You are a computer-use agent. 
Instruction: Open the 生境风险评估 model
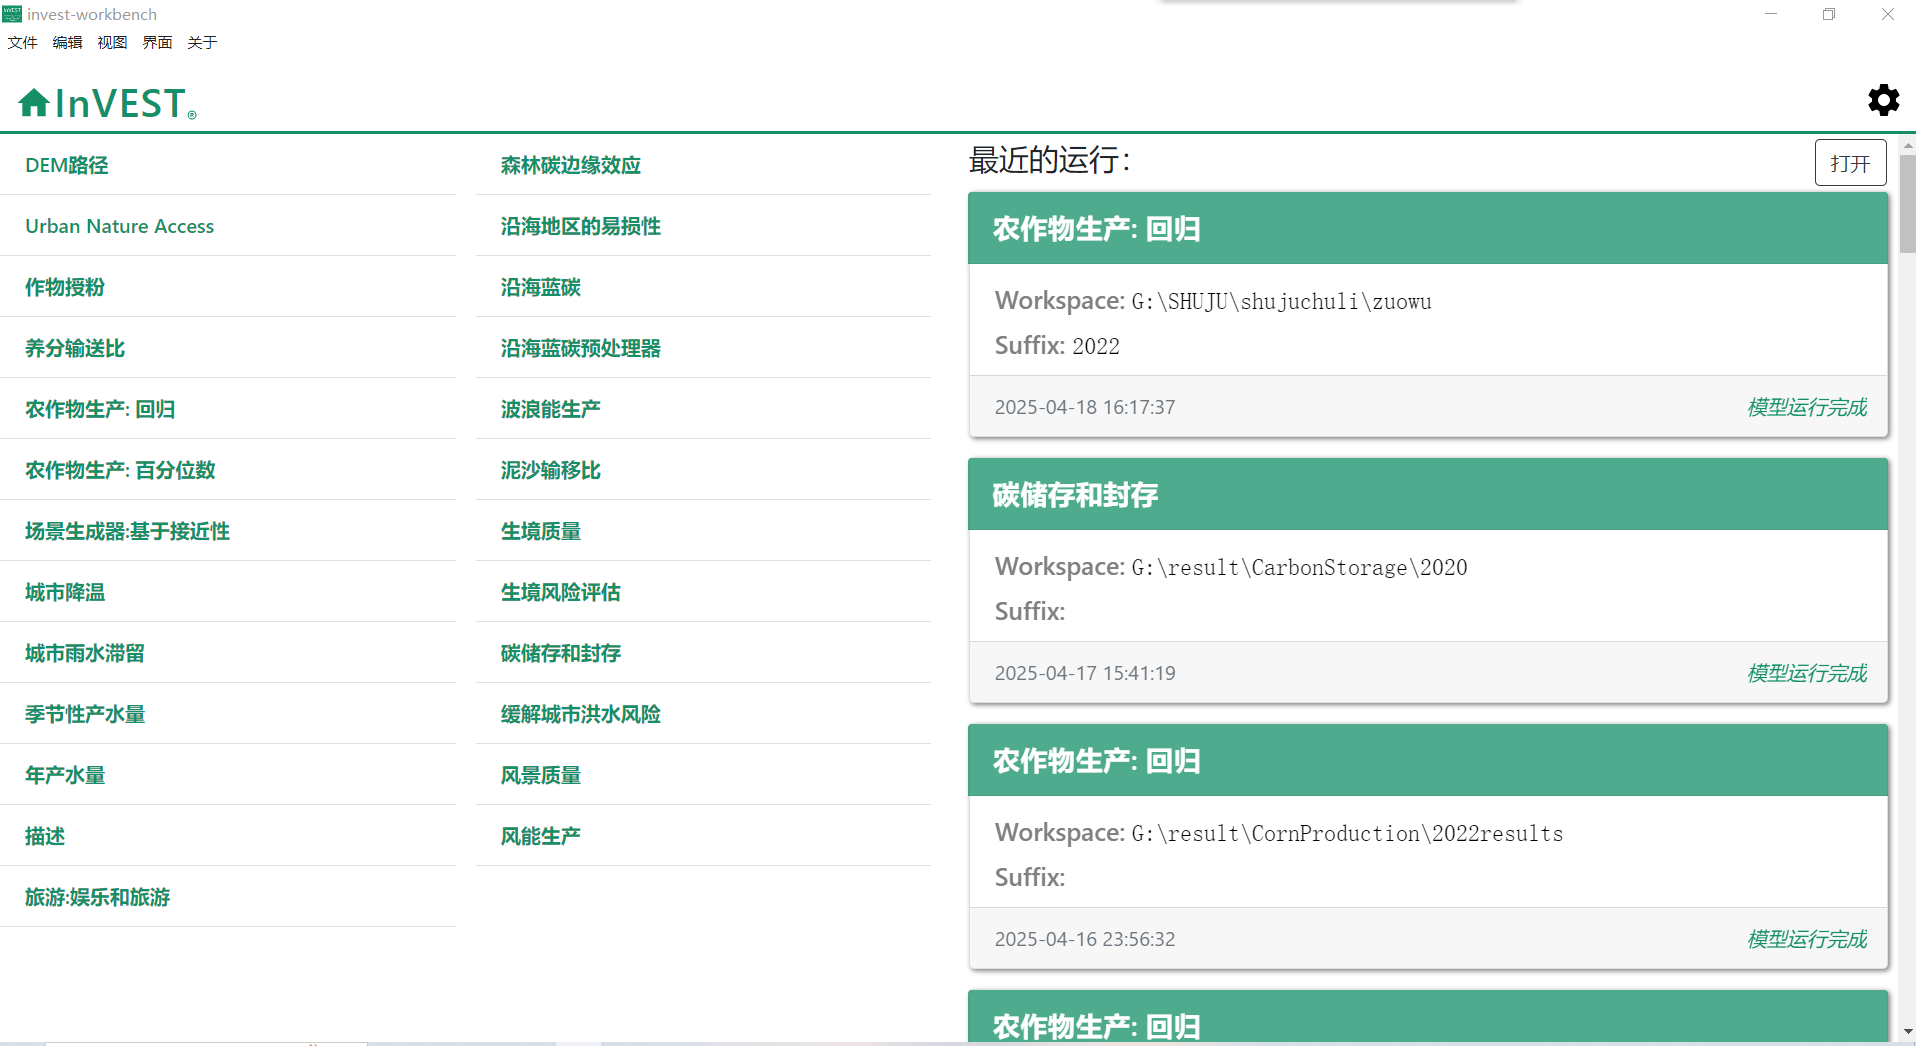tap(703, 592)
